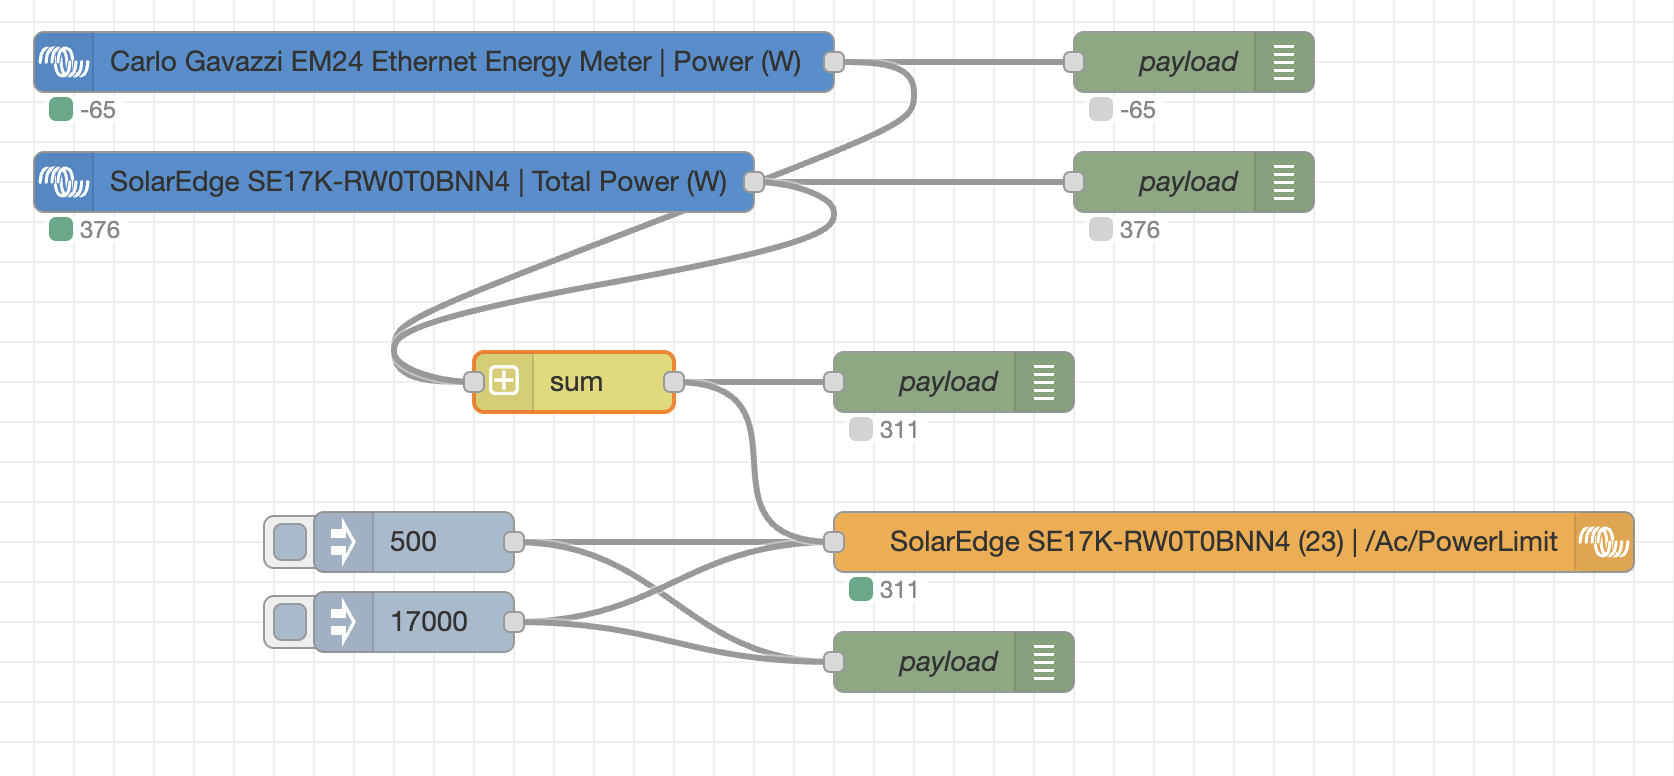1674x776 pixels.
Task: Click the output port of the 500 inject node
Action: (x=514, y=542)
